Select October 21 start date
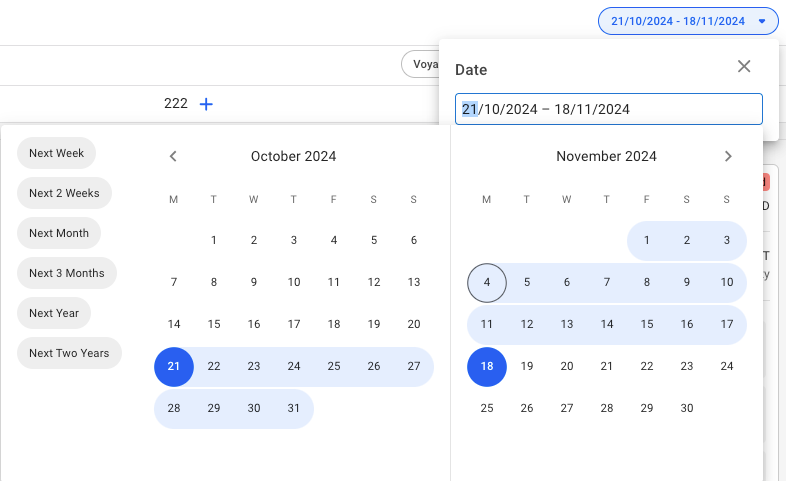786x481 pixels. pyautogui.click(x=174, y=367)
